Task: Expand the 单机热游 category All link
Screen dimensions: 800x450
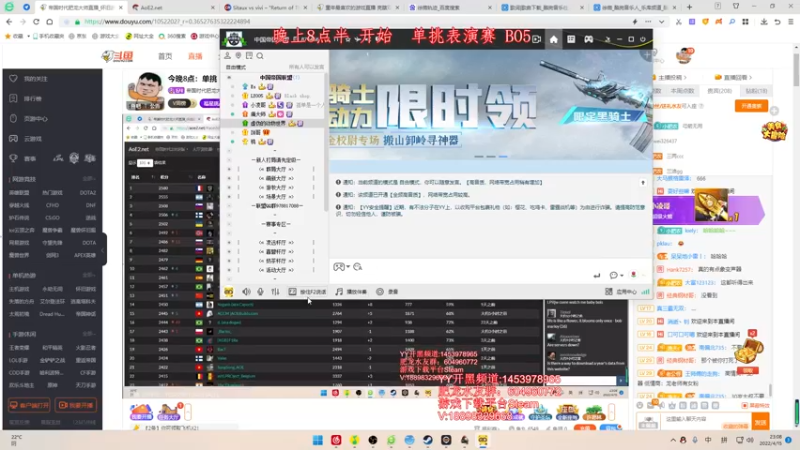Action: (89, 276)
